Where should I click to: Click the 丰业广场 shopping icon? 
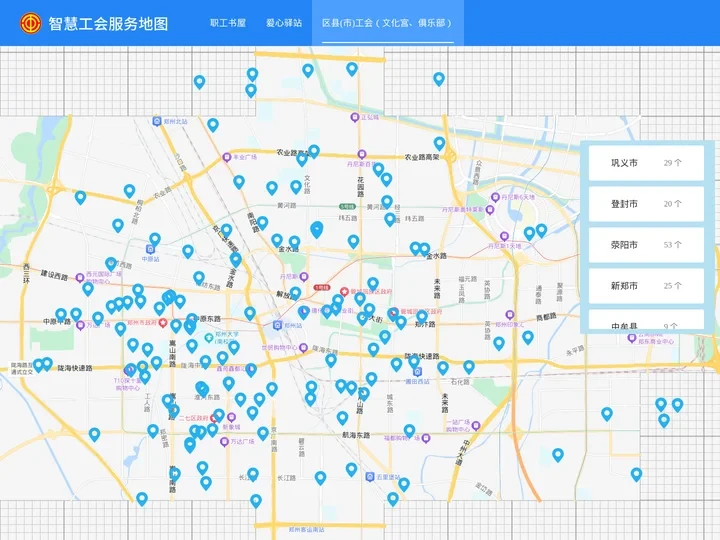click(x=226, y=158)
